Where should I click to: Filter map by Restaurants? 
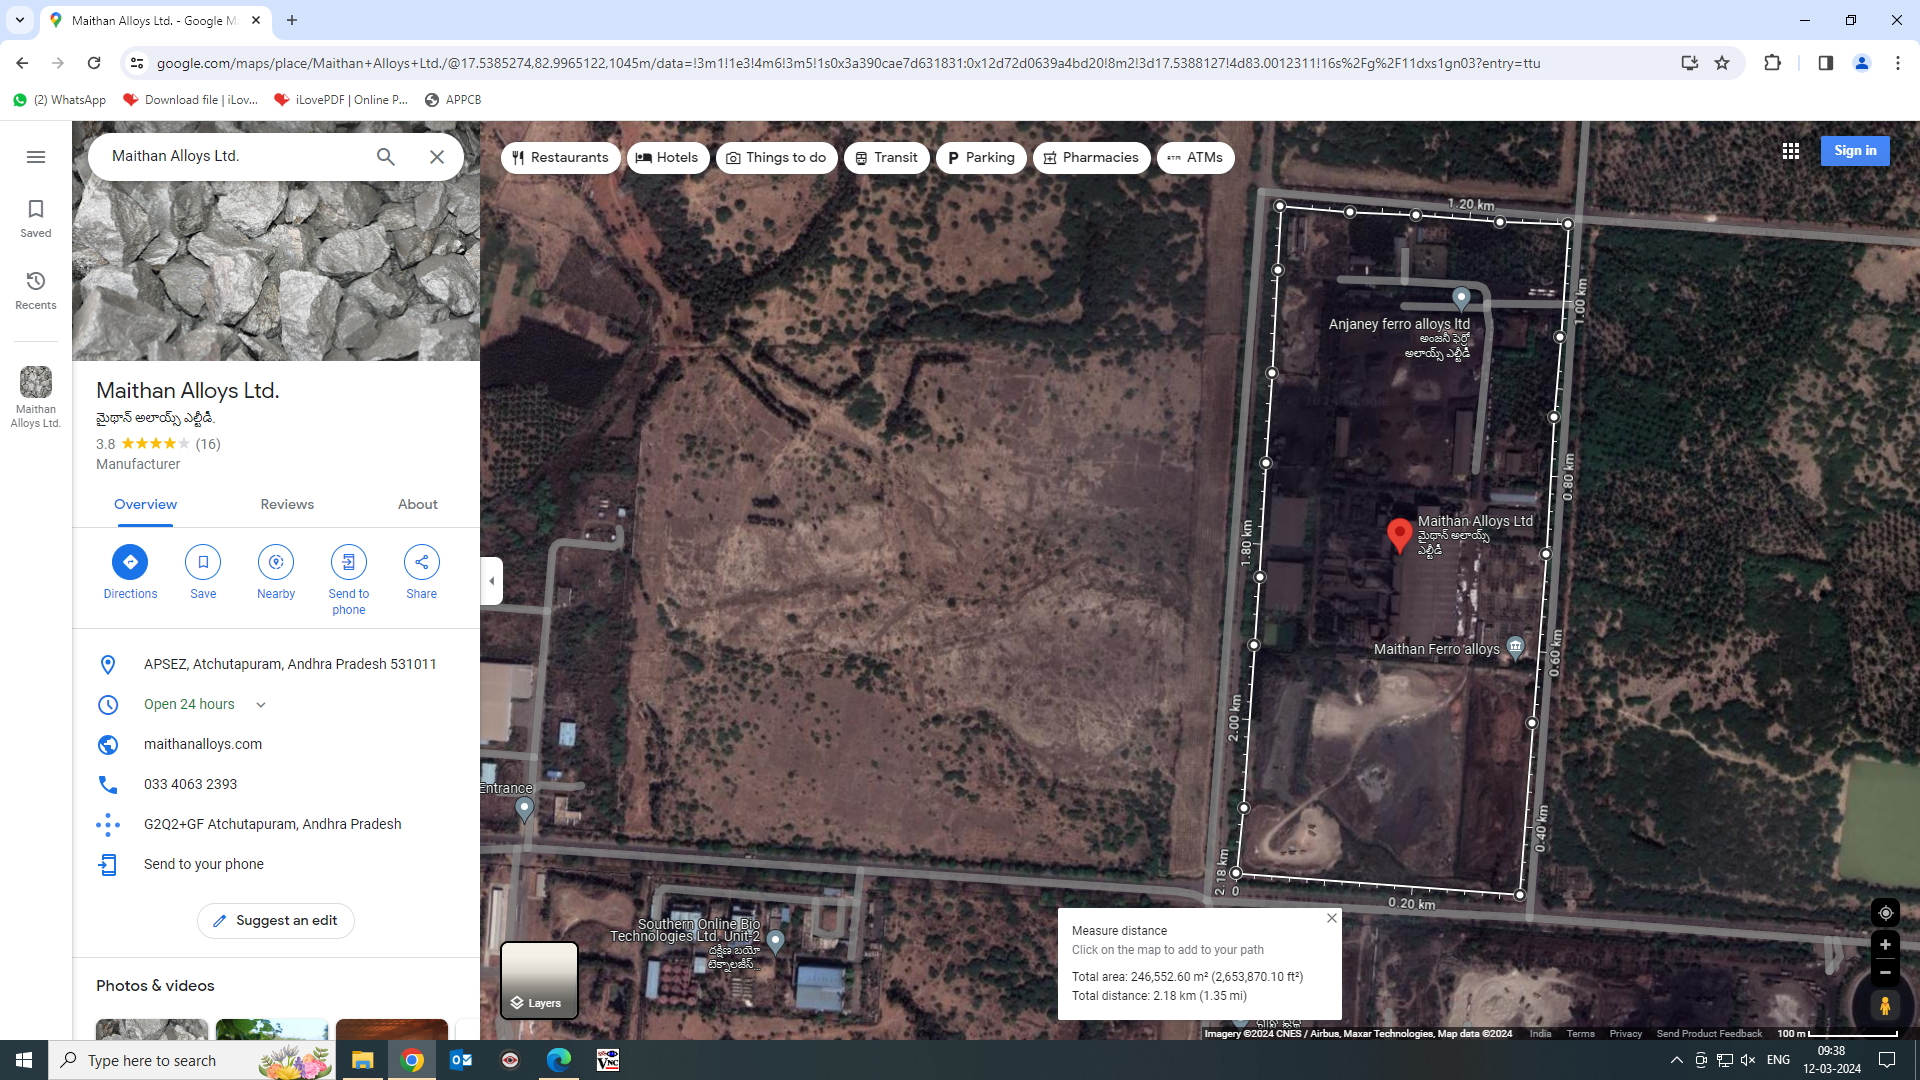561,158
